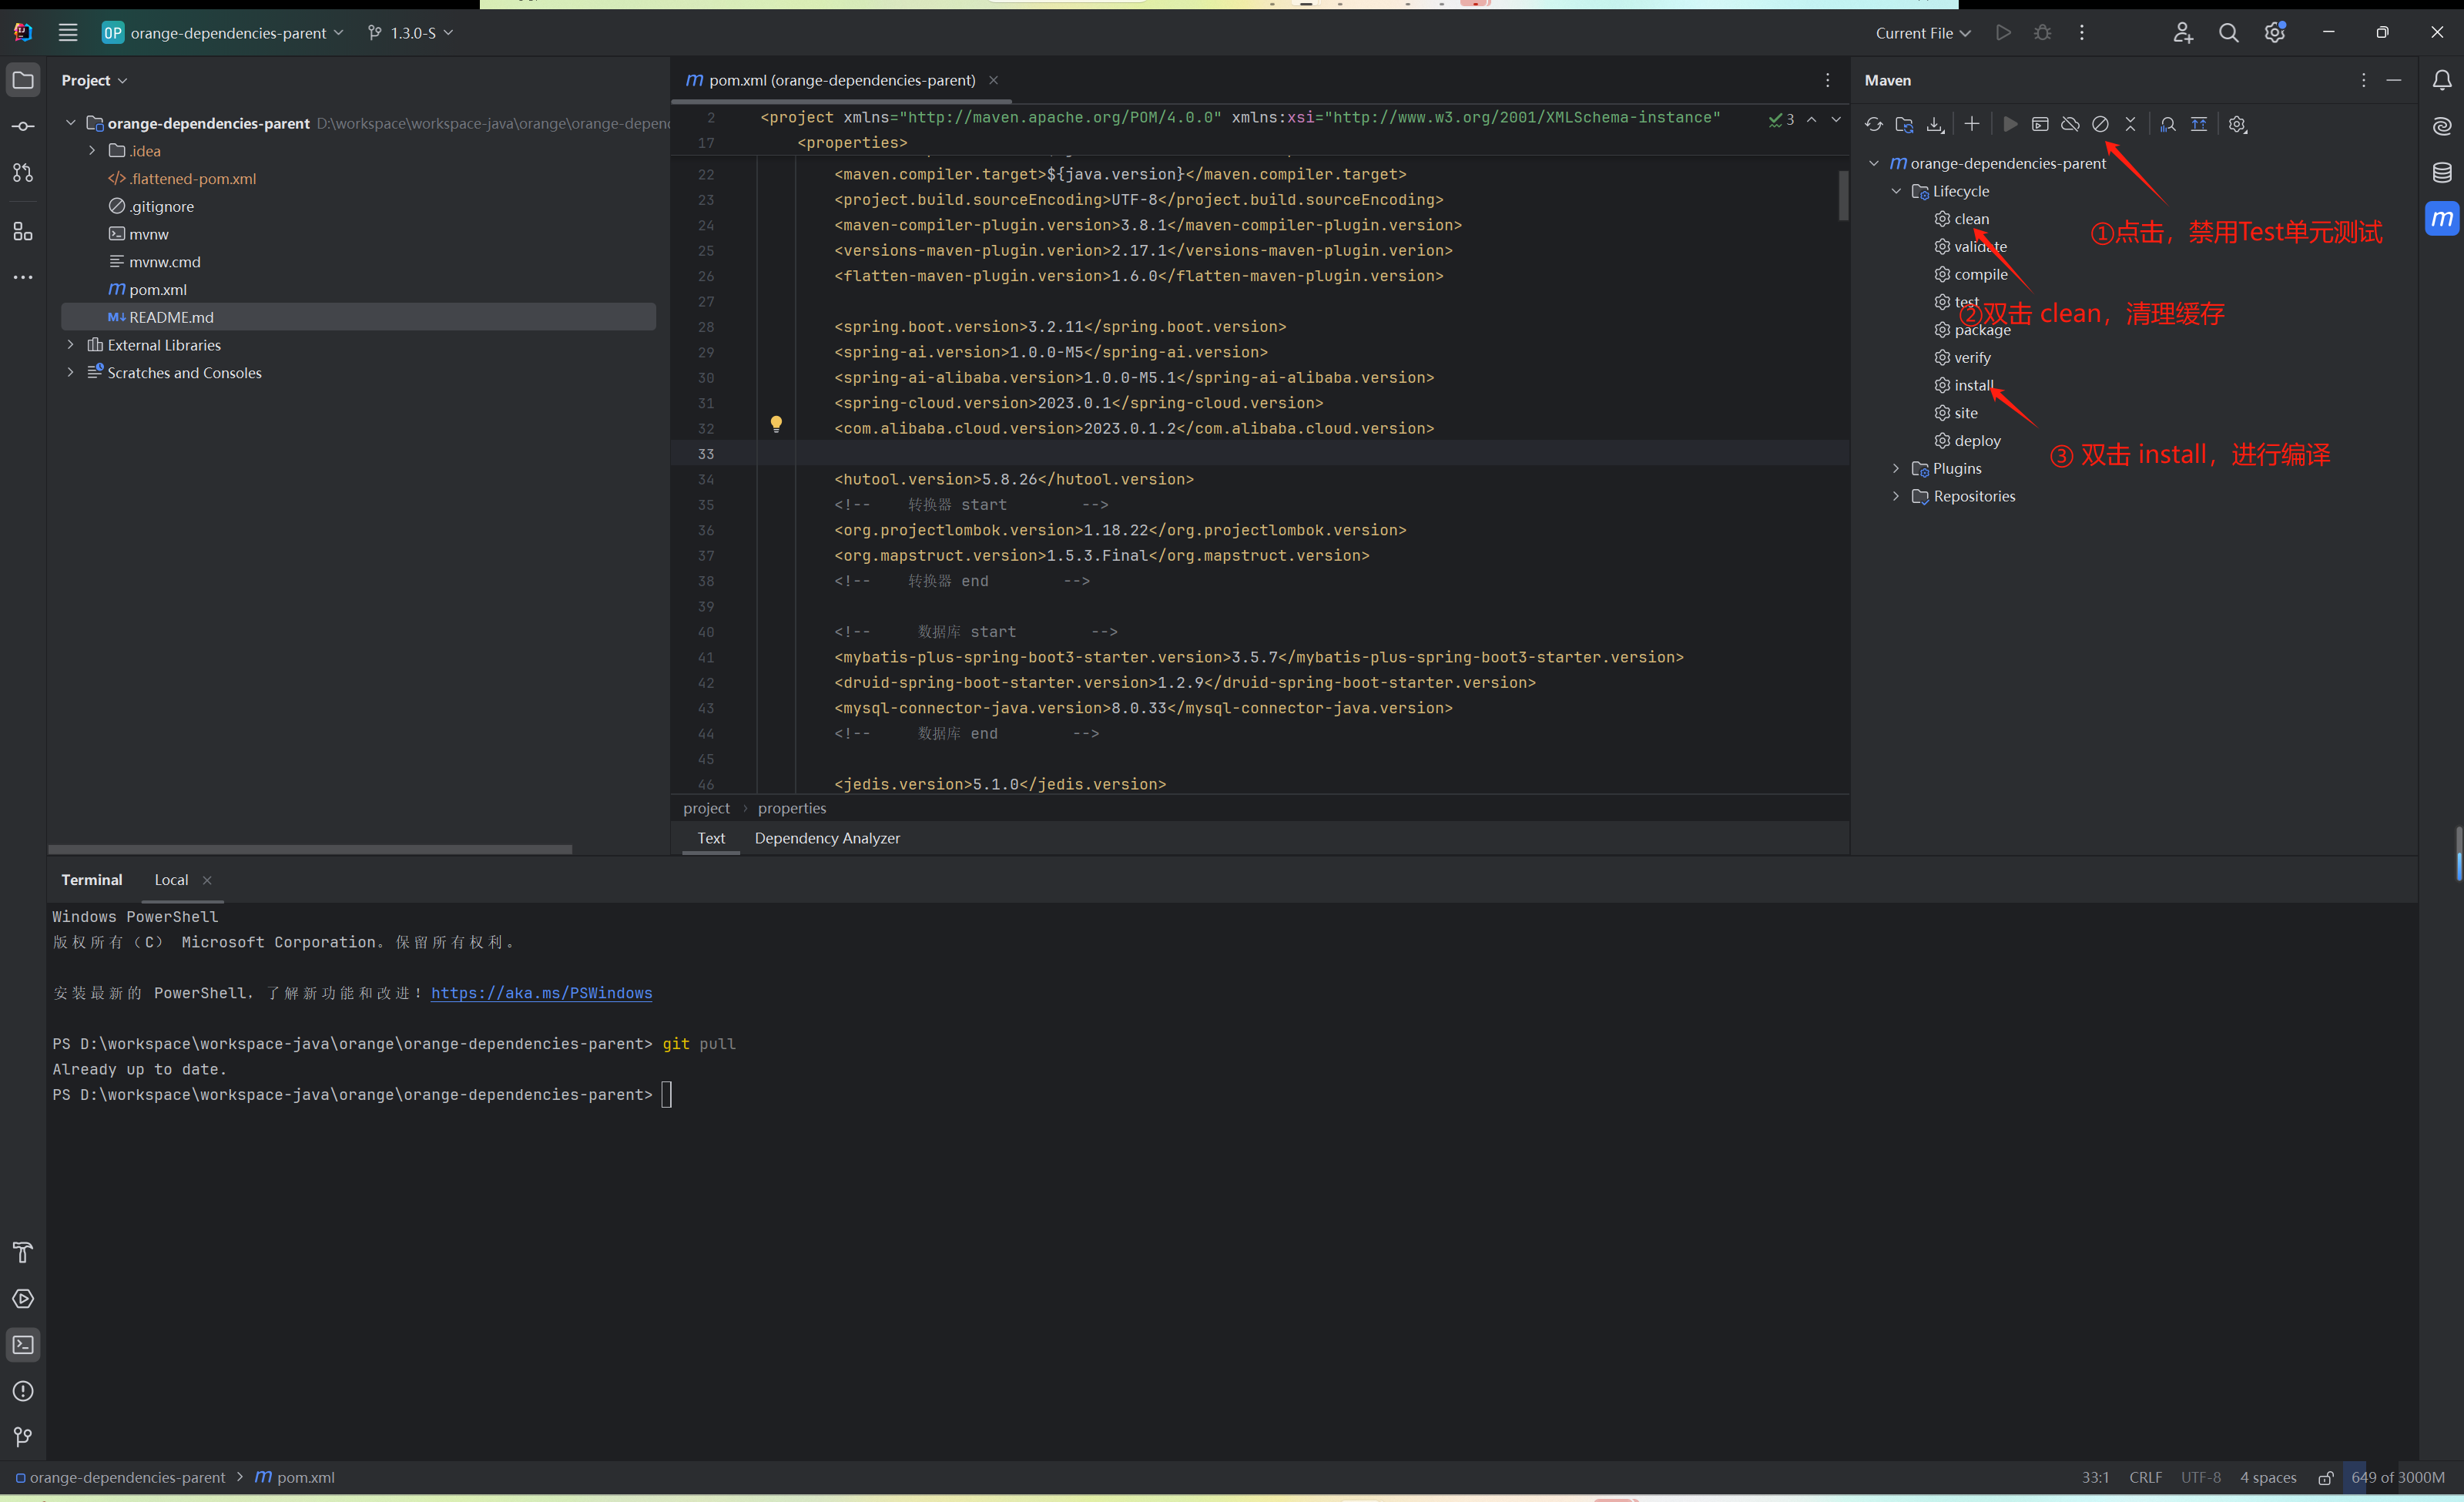Click the intention lightbulb in gutter

pos(776,424)
